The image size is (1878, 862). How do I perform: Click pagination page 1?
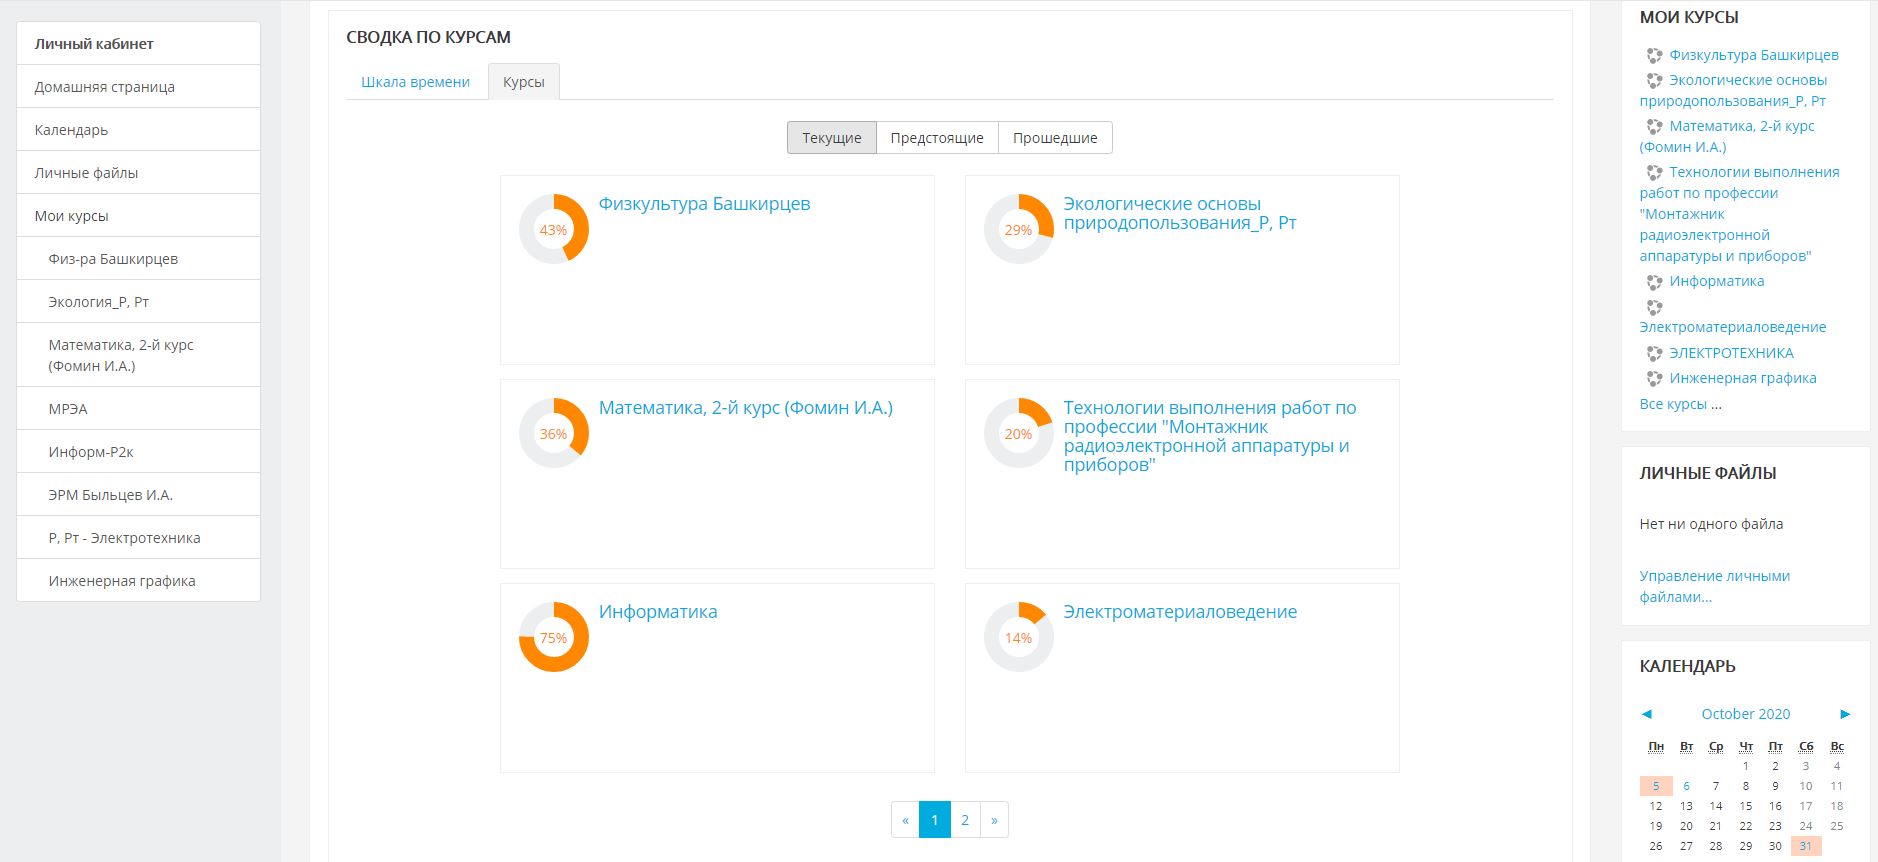pyautogui.click(x=935, y=820)
